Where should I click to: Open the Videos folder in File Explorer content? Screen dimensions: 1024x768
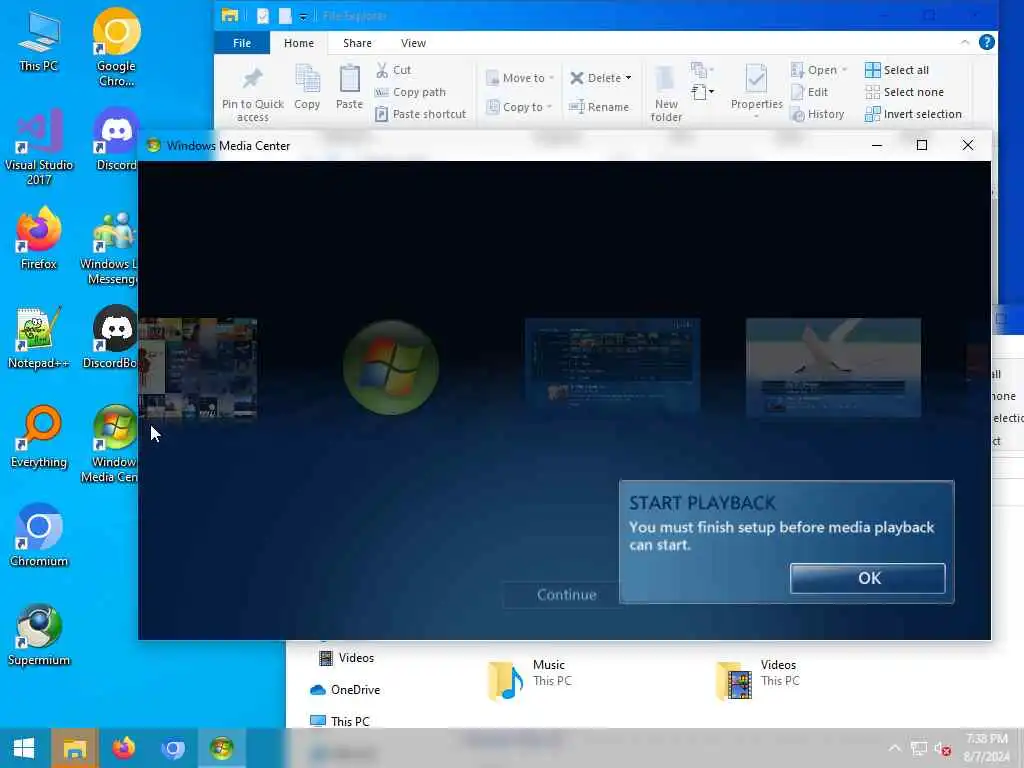[x=758, y=679]
